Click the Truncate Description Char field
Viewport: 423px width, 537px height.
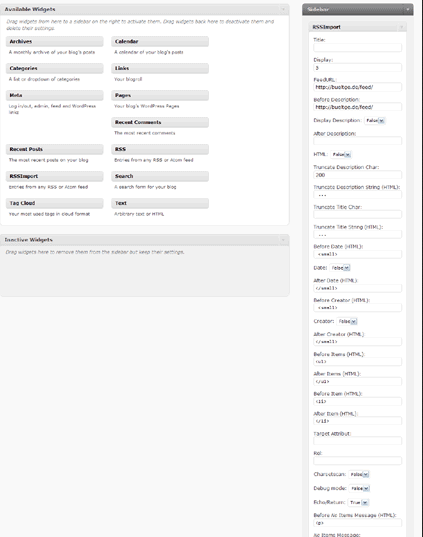(358, 175)
